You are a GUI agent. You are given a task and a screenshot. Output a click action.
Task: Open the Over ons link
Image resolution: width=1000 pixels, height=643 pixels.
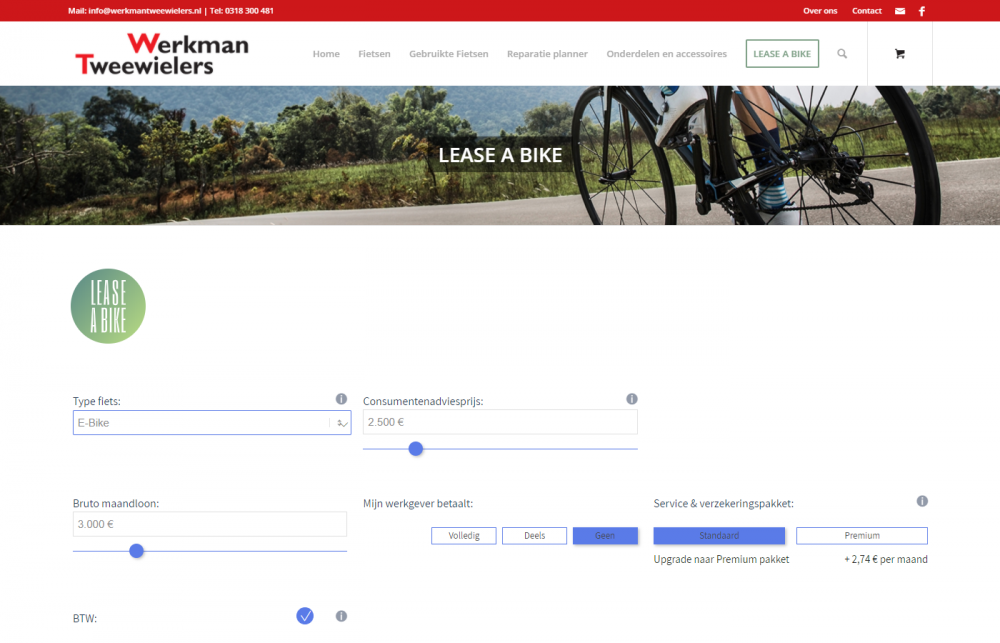pyautogui.click(x=820, y=11)
